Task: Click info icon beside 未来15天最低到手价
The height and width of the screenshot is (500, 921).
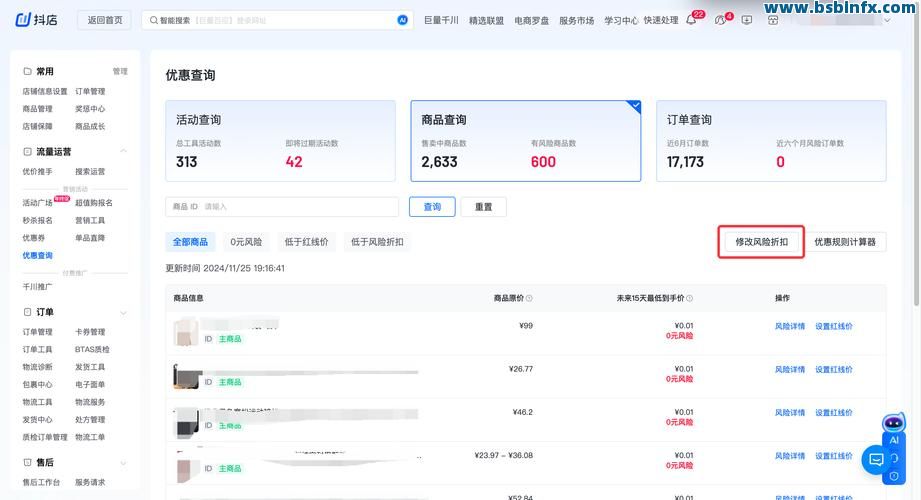Action: (x=690, y=298)
